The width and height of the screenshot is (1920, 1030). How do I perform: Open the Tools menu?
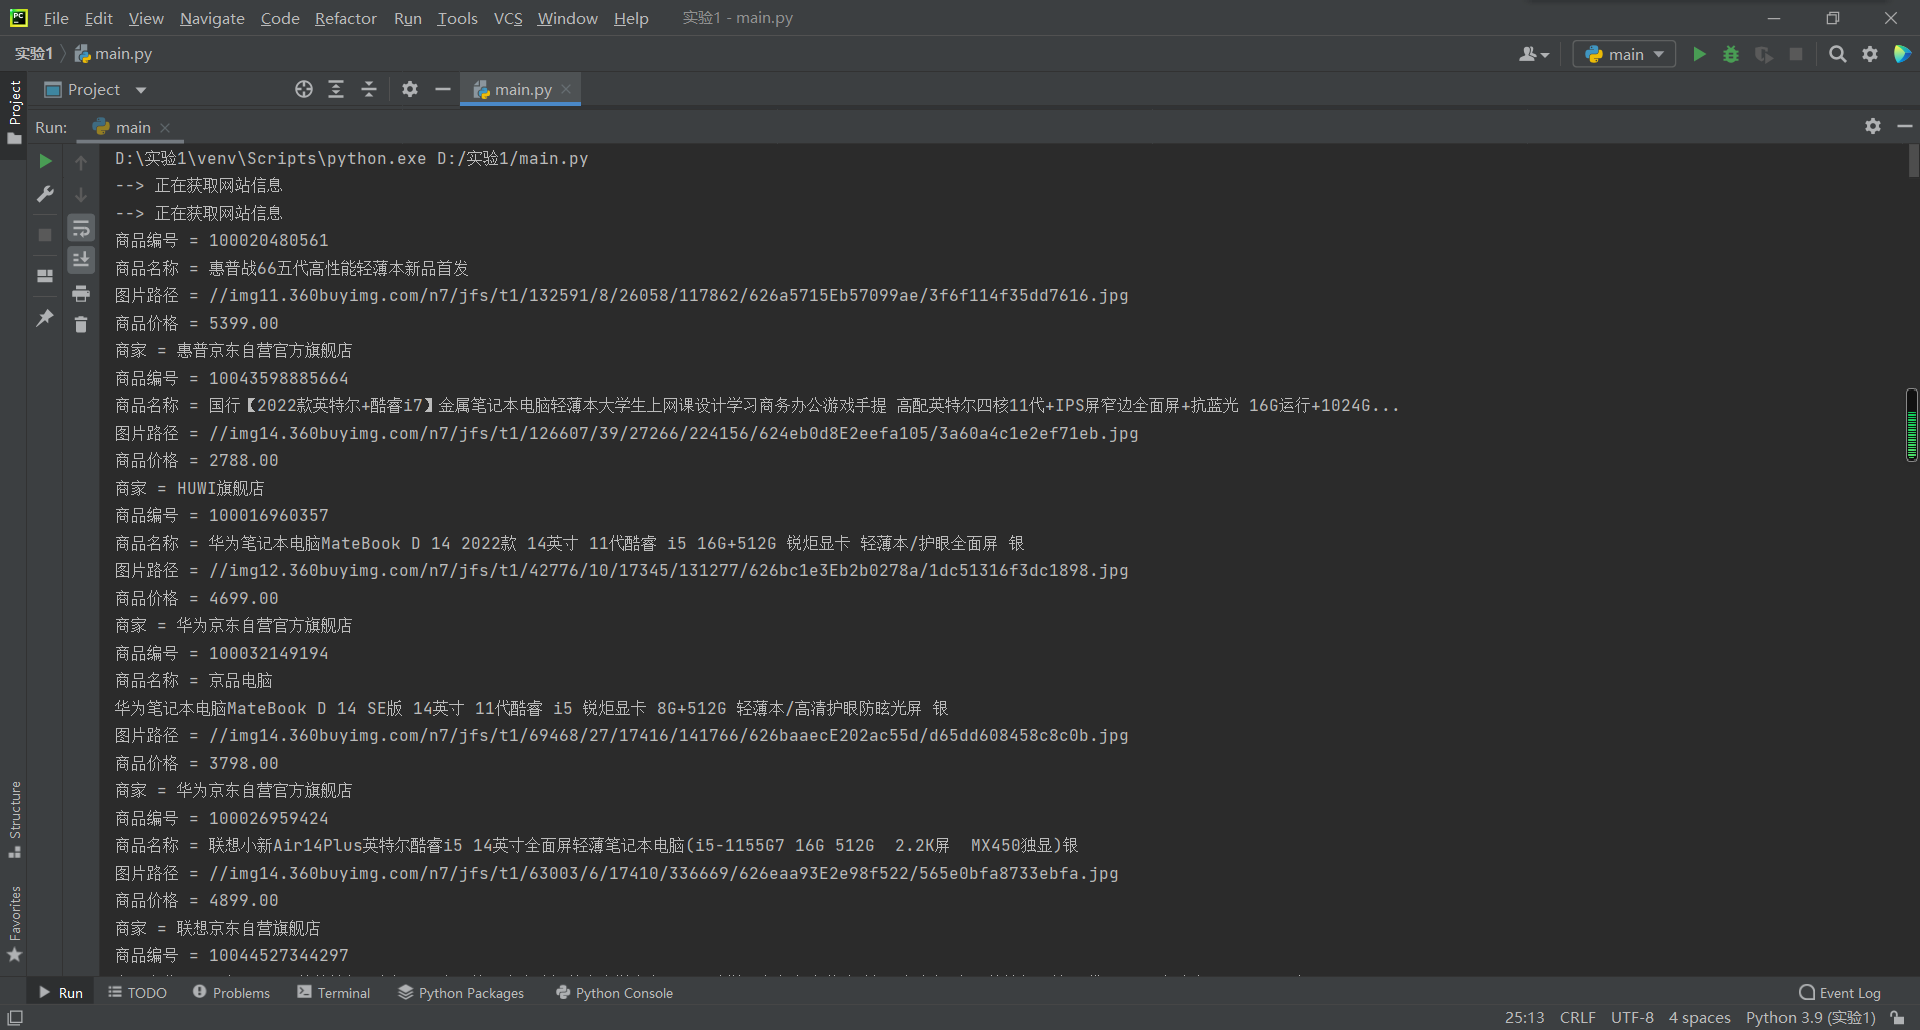coord(457,18)
